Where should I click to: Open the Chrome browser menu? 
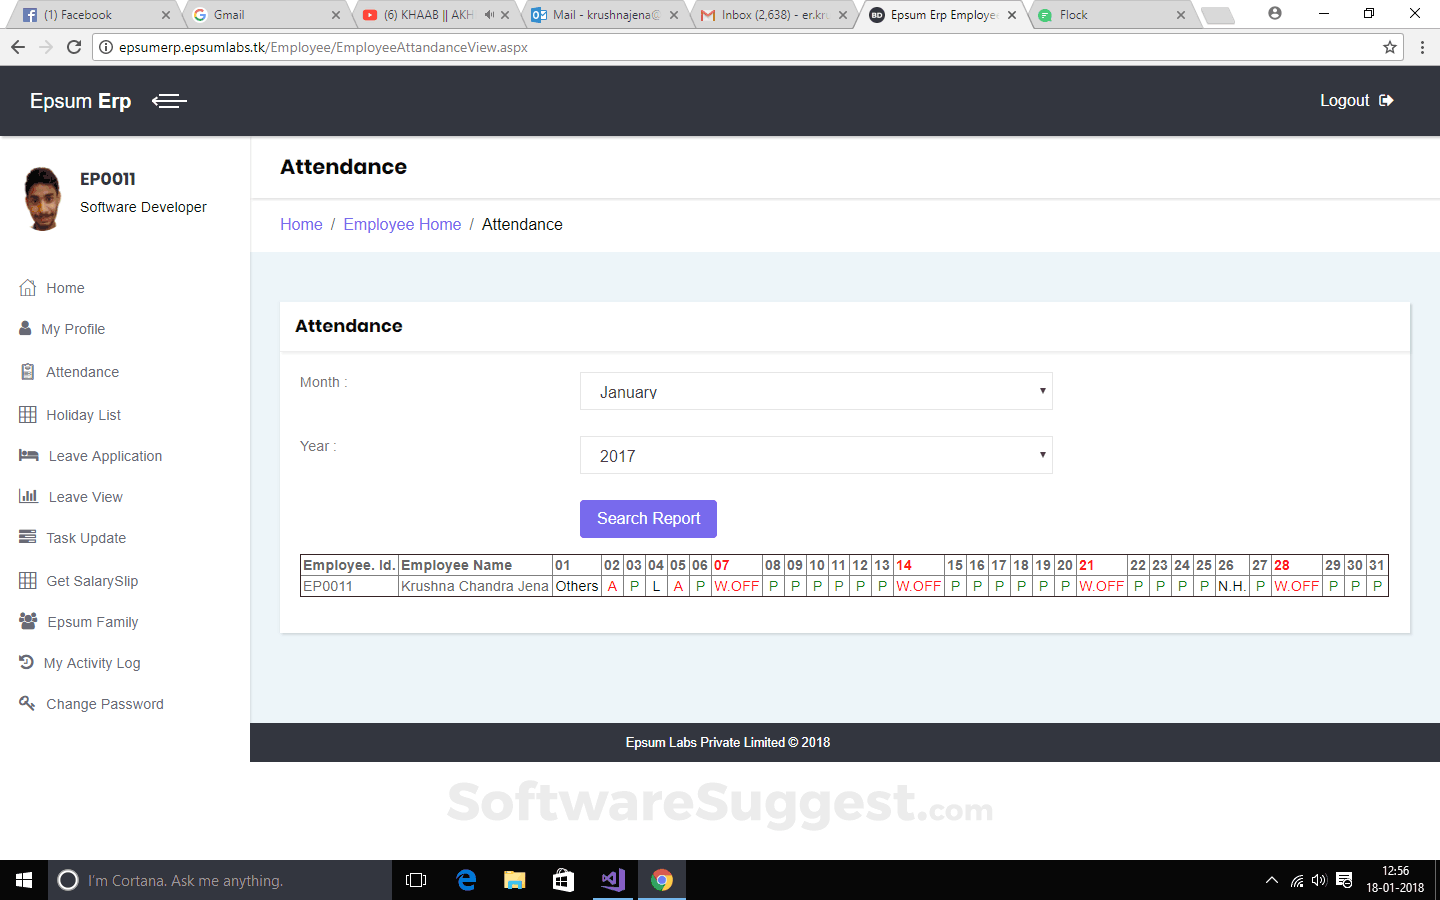pos(1423,47)
